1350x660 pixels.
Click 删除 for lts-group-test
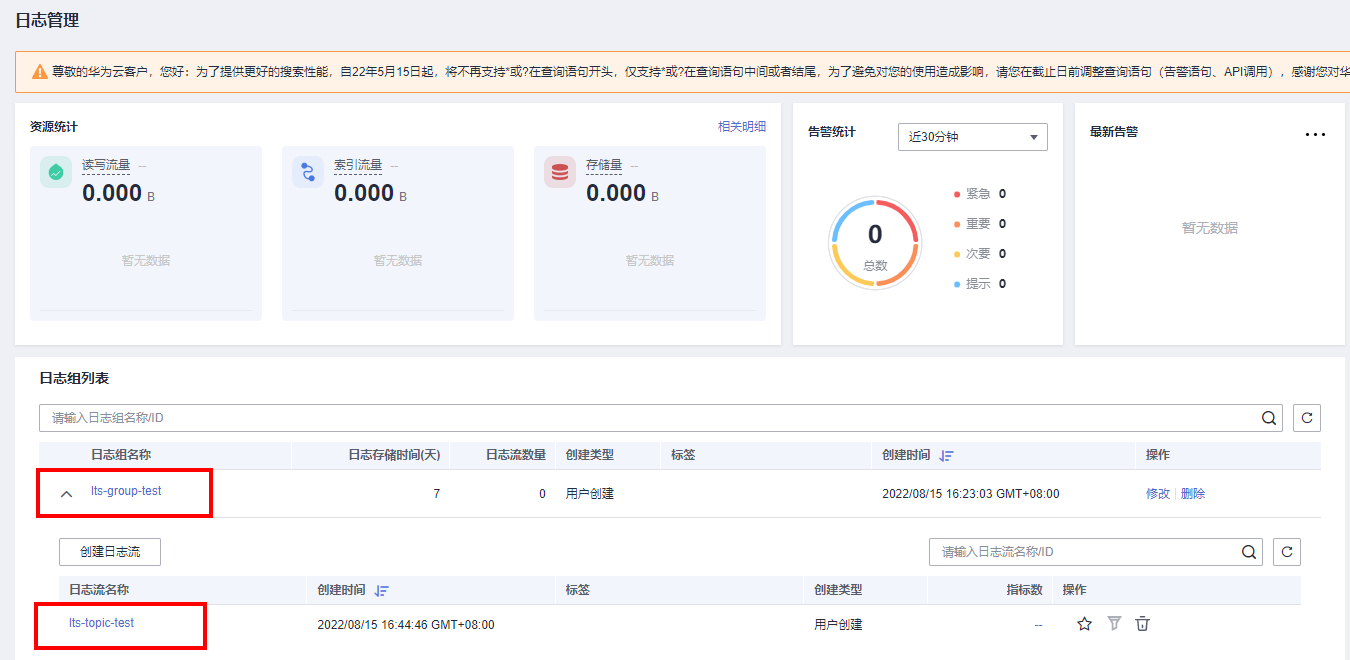tap(1193, 494)
